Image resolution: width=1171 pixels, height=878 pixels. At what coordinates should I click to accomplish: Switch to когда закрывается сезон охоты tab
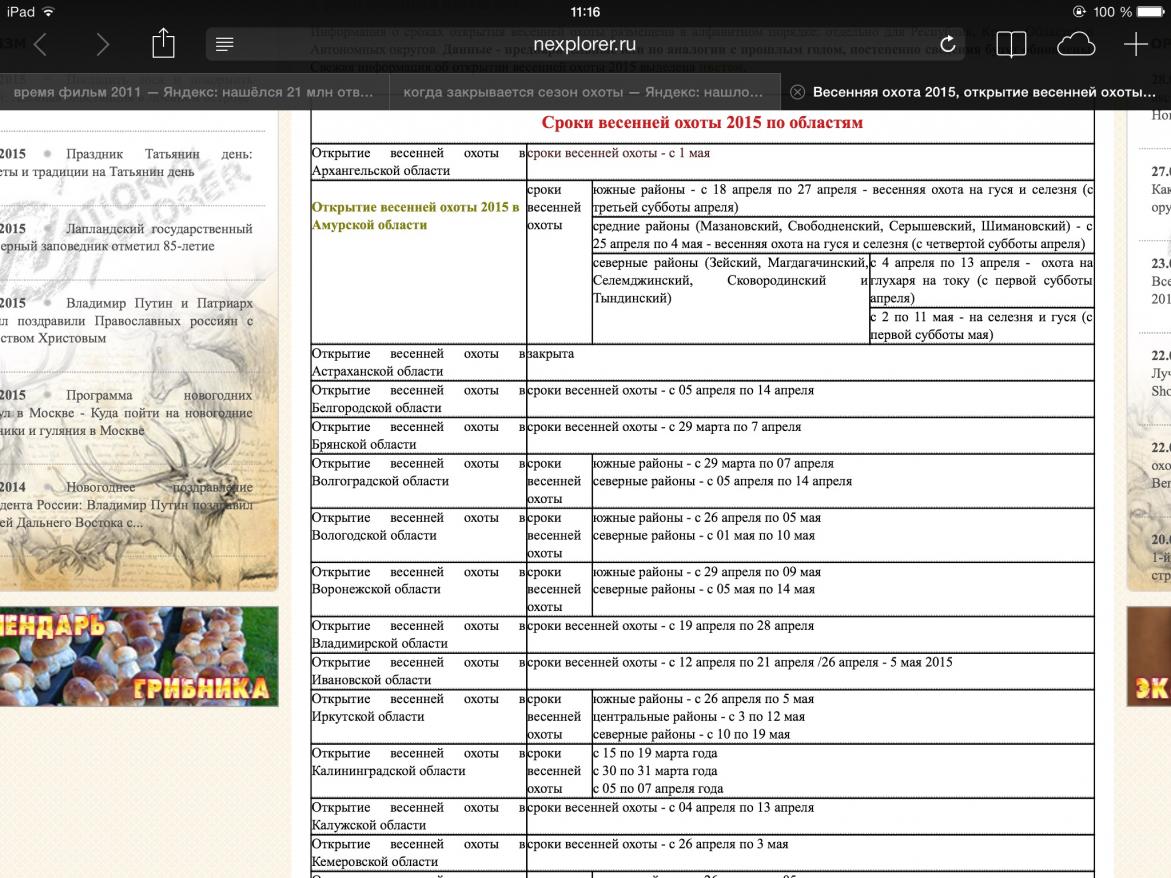point(584,92)
